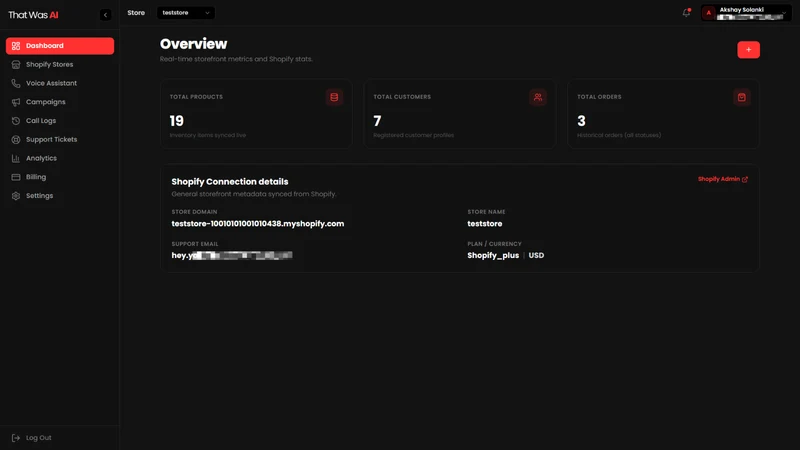Click the TOTAL ORDERS label
Image resolution: width=800 pixels, height=450 pixels.
[599, 97]
